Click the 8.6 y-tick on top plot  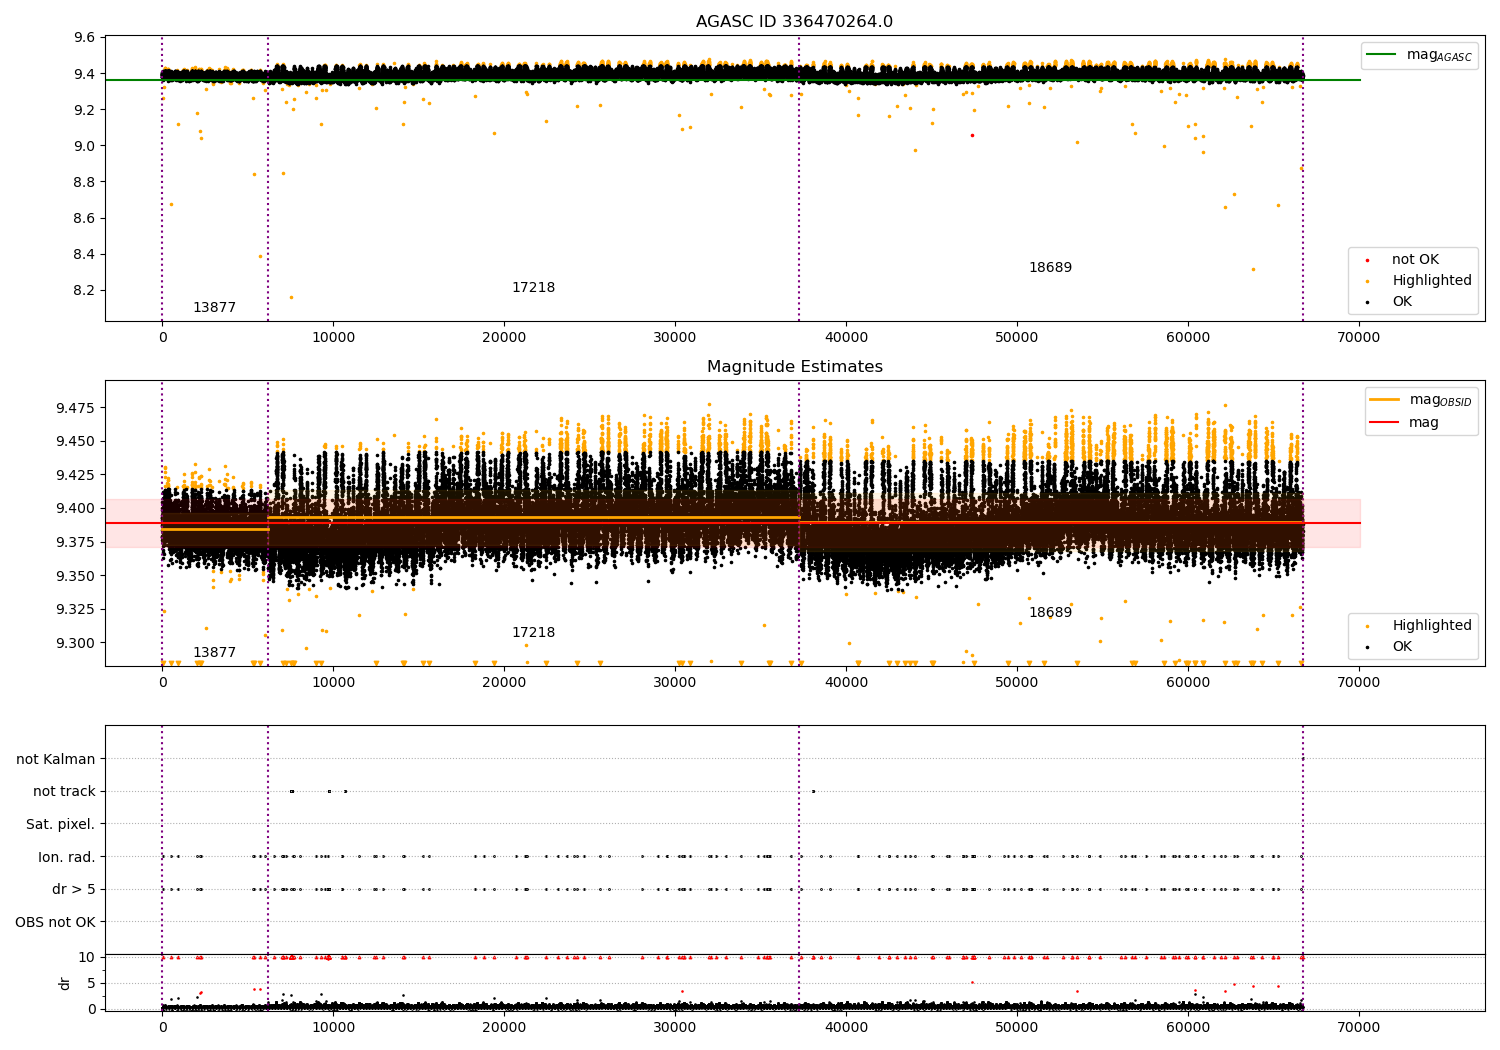(x=85, y=219)
